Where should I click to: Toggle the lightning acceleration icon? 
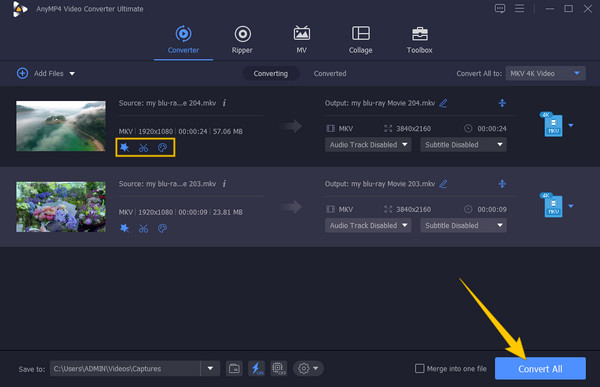256,369
